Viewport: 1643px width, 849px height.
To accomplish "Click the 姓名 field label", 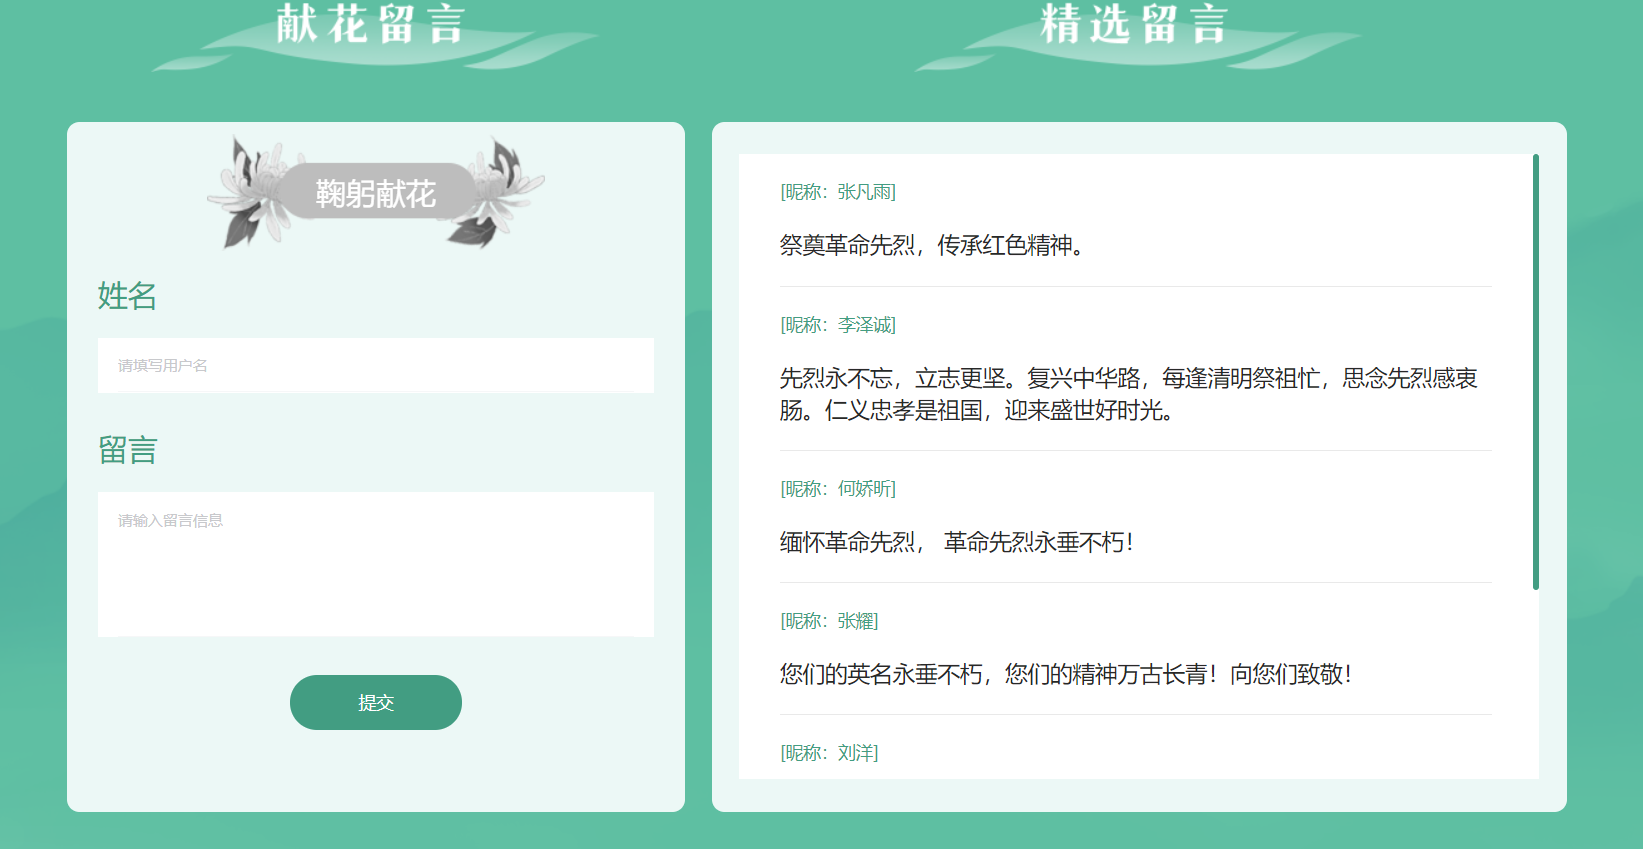I will pos(127,296).
